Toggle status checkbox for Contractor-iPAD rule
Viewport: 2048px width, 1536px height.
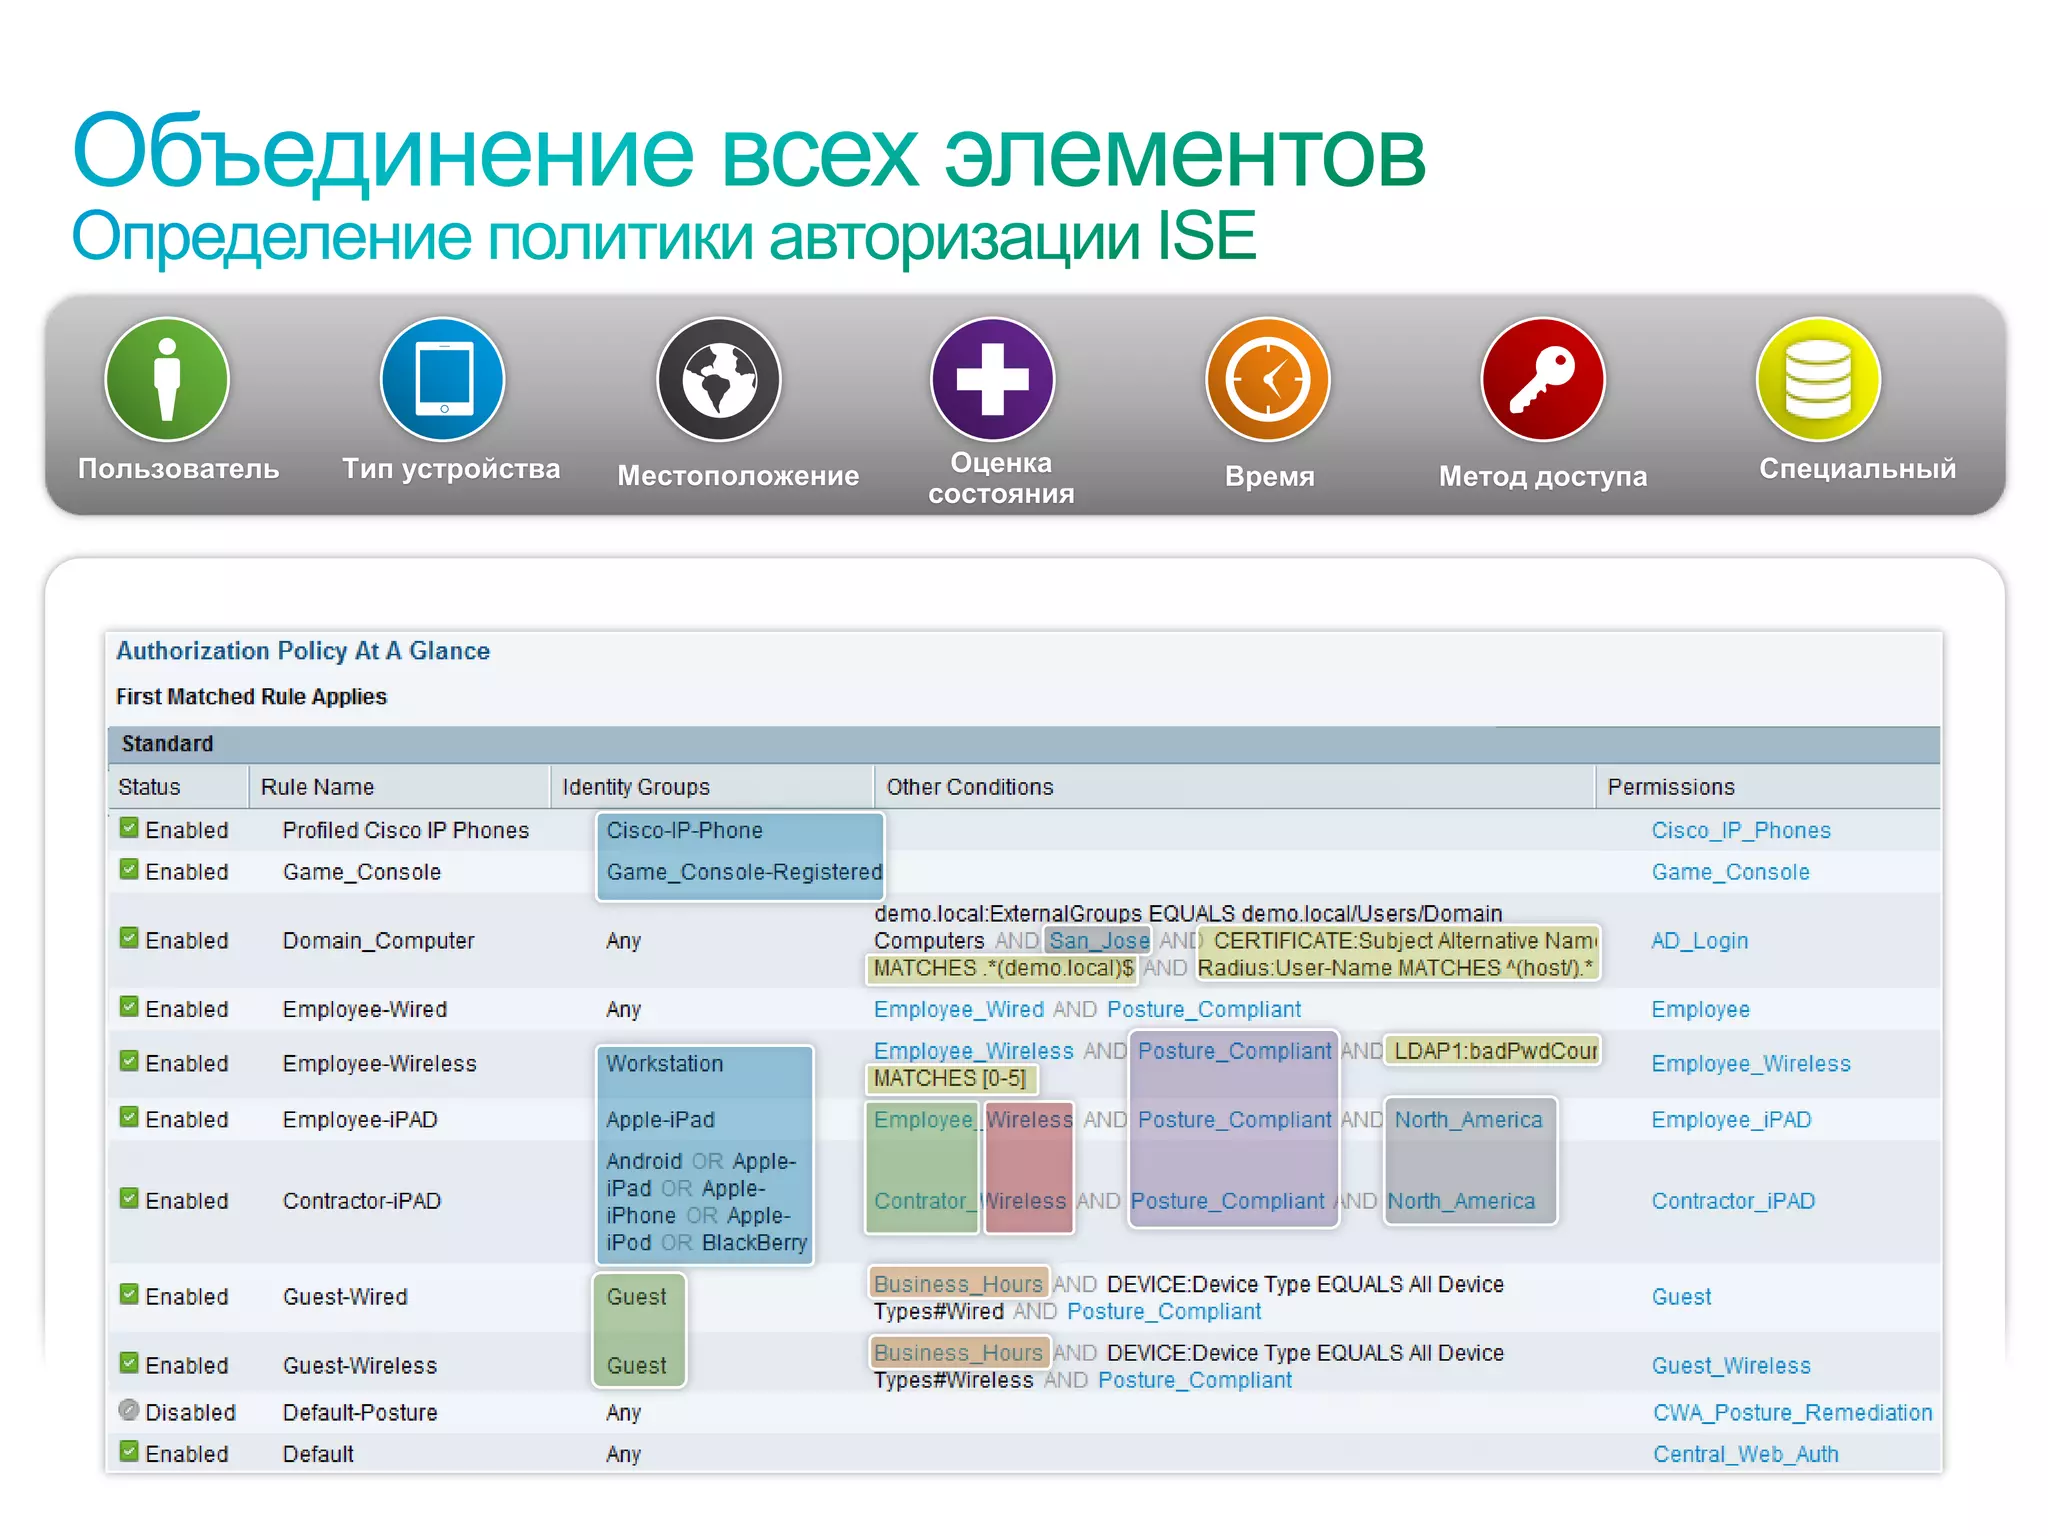click(129, 1198)
